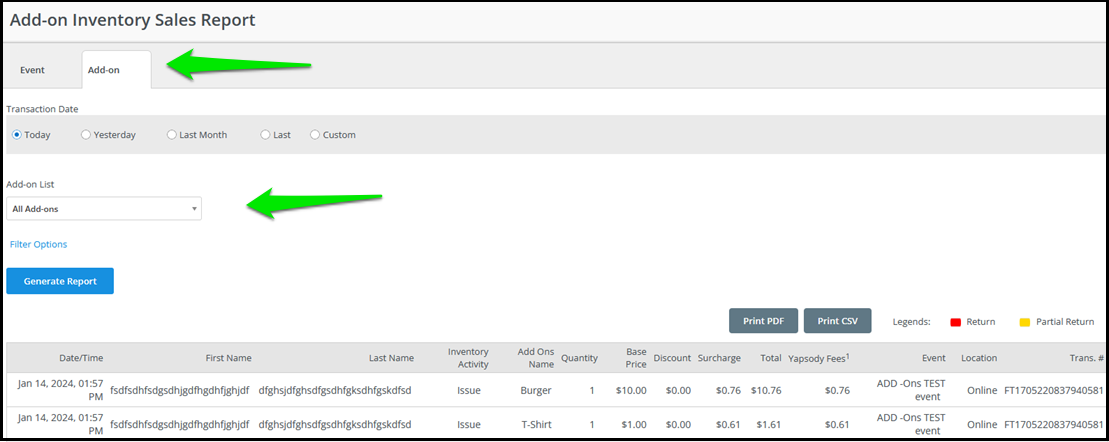
Task: Click the Yapsody fee $0.76 in Burger row
Action: [x=837, y=390]
